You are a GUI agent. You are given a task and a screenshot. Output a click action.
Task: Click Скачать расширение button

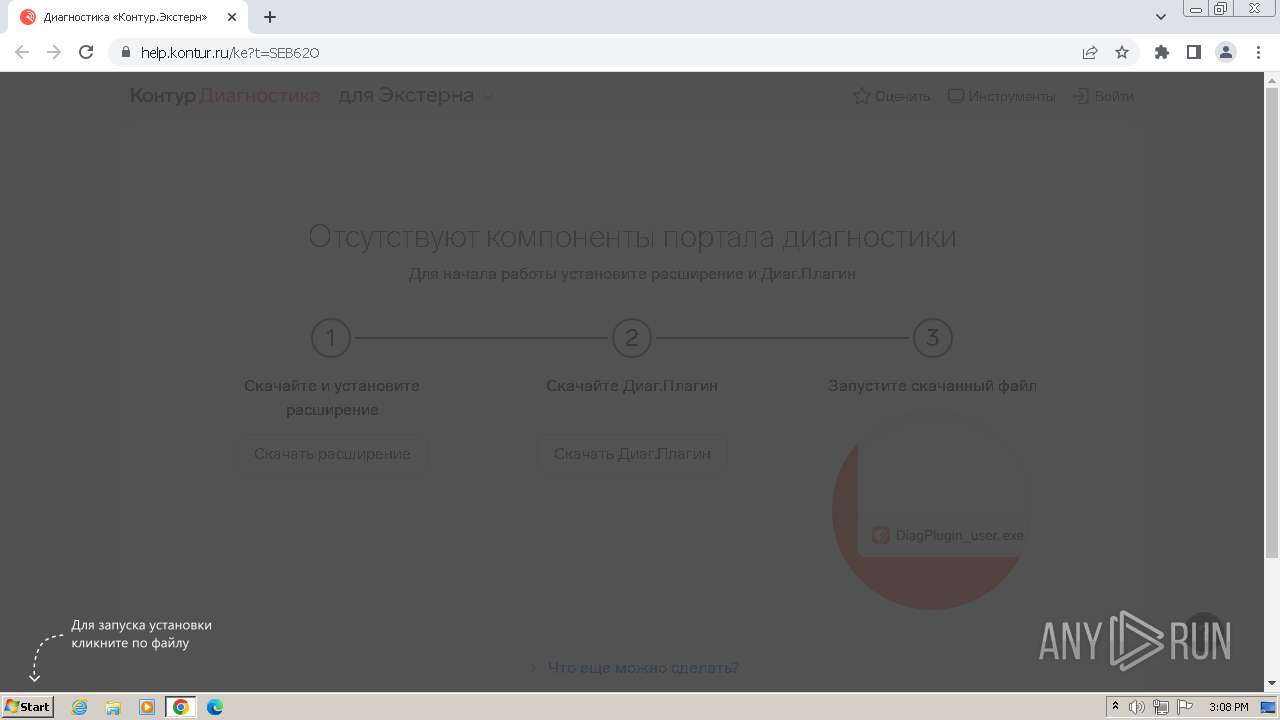pos(332,454)
